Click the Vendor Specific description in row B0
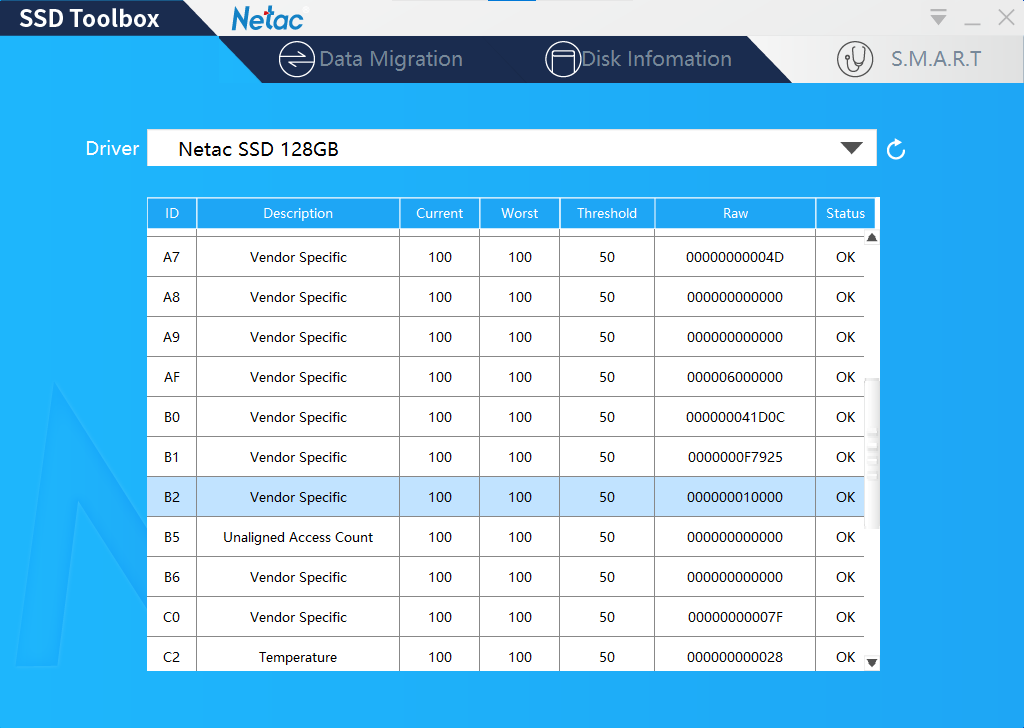This screenshot has width=1024, height=728. [x=298, y=417]
